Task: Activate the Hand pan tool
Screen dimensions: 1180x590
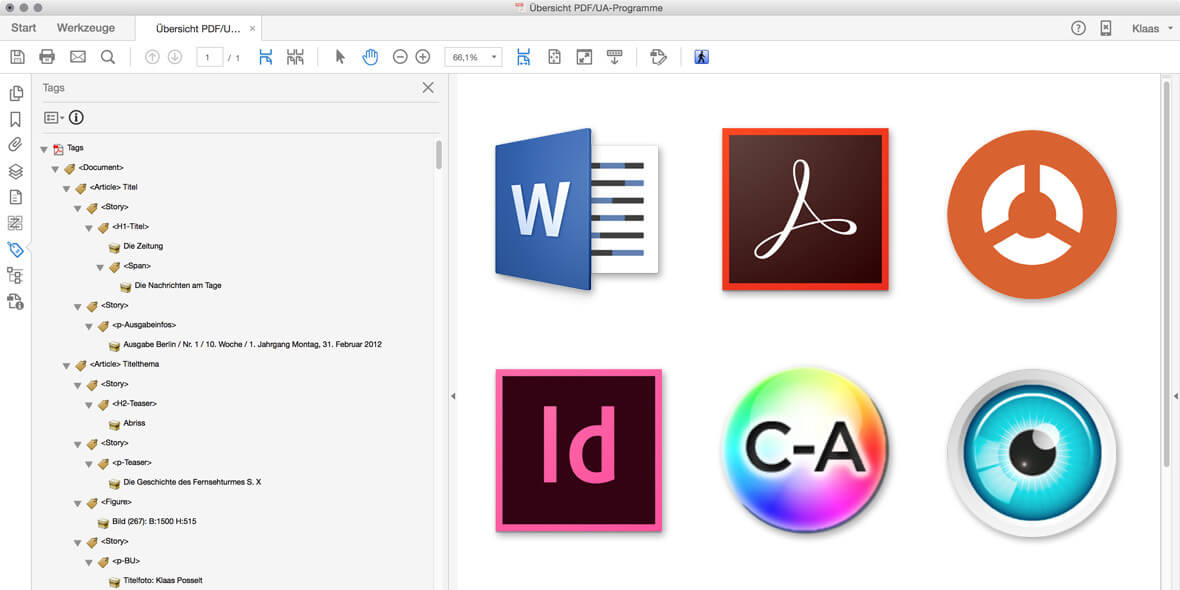Action: [x=370, y=57]
